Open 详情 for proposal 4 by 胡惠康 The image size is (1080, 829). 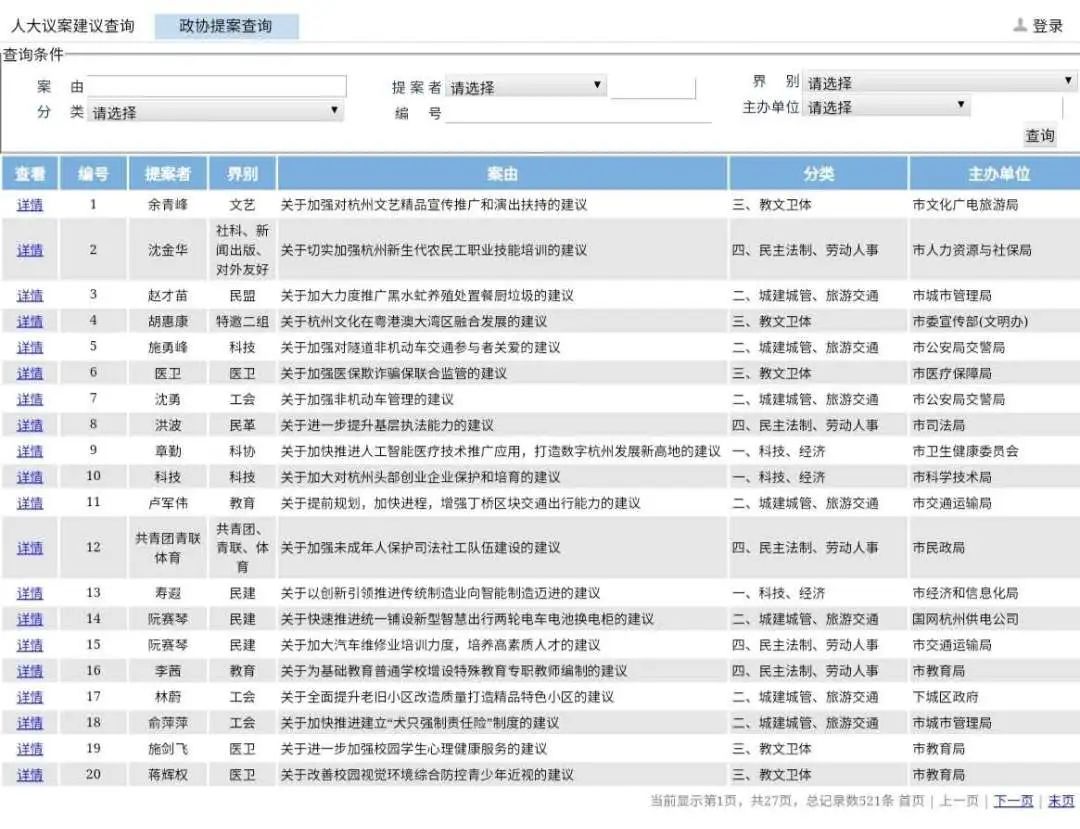30,322
